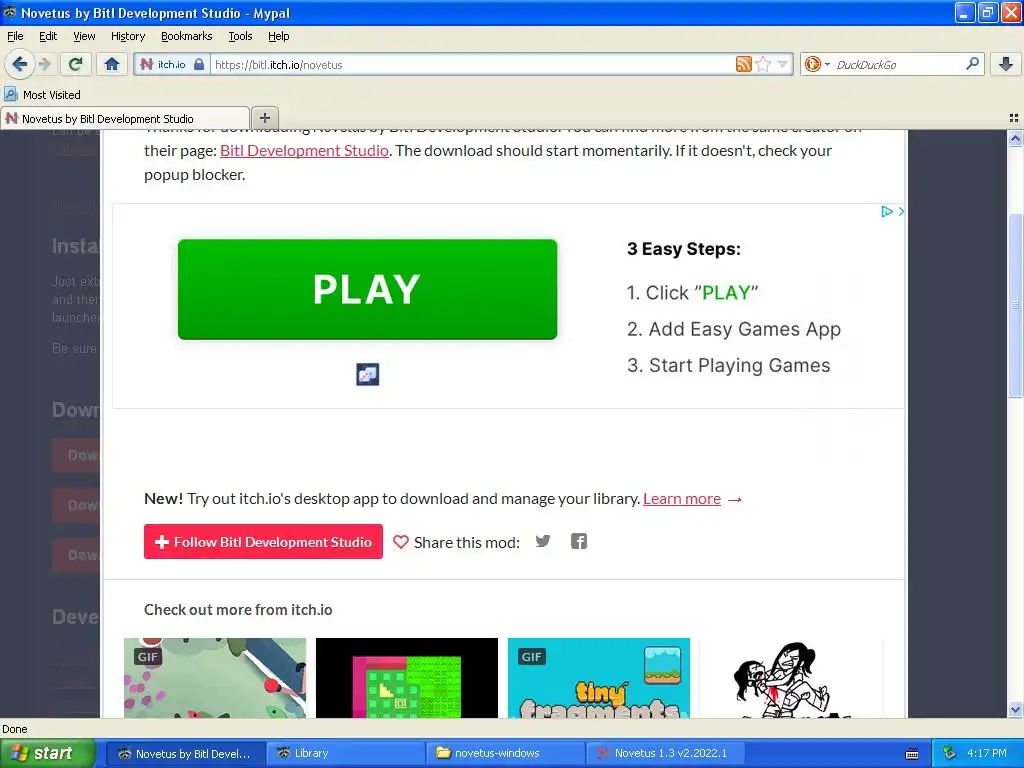Open the tiny fragments game thumbnail
Viewport: 1024px width, 768px height.
pos(599,678)
